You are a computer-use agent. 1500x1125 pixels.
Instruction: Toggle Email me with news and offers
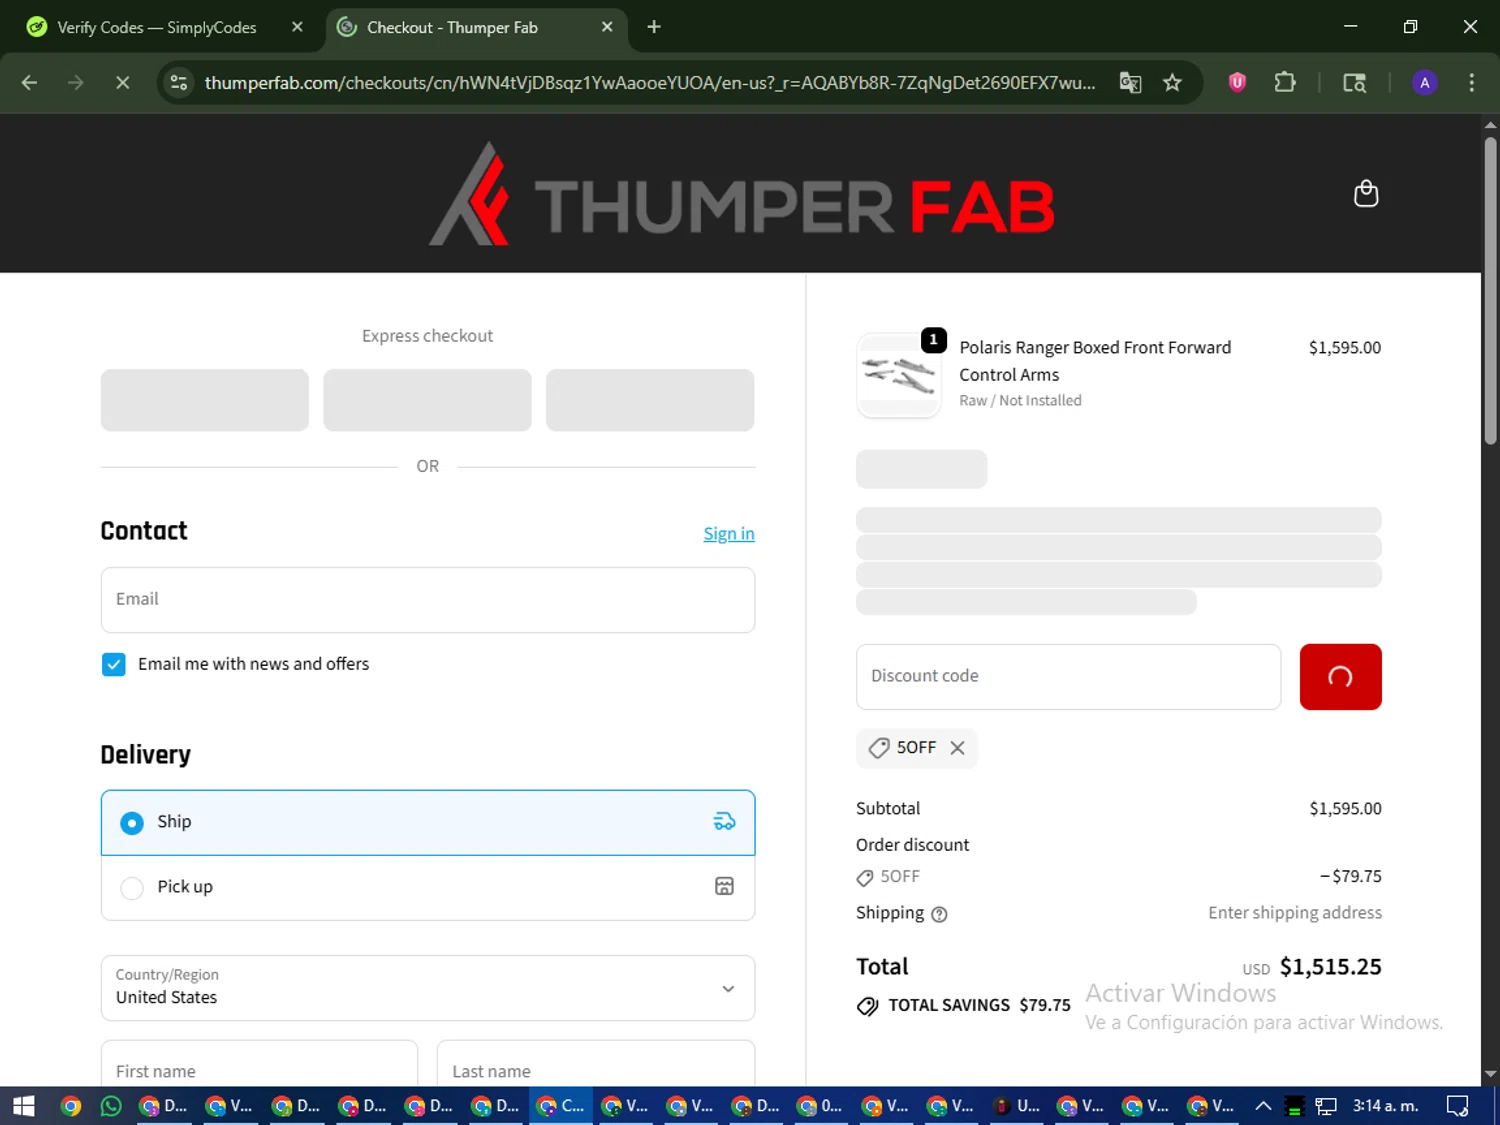(114, 665)
